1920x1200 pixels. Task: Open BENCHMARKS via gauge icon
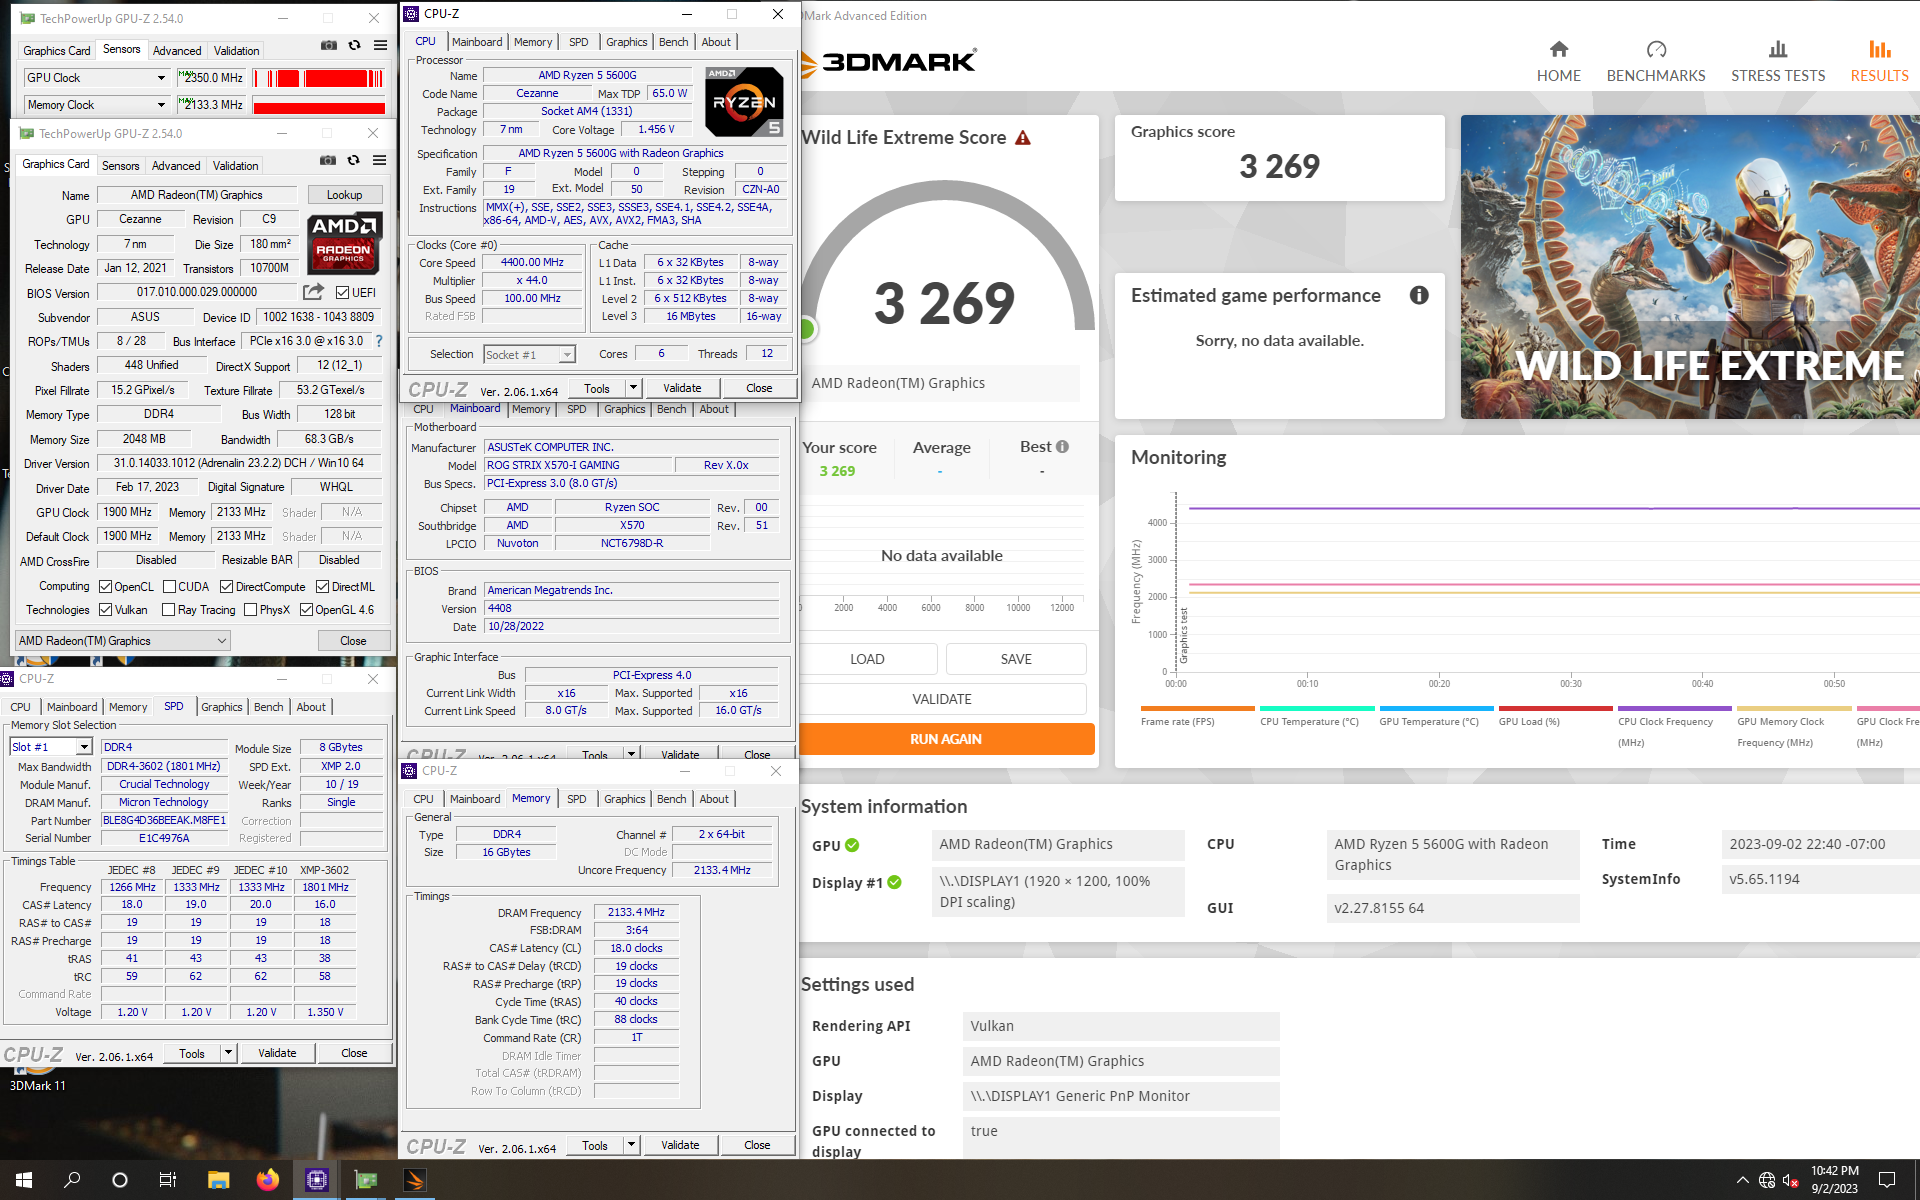pos(1656,49)
